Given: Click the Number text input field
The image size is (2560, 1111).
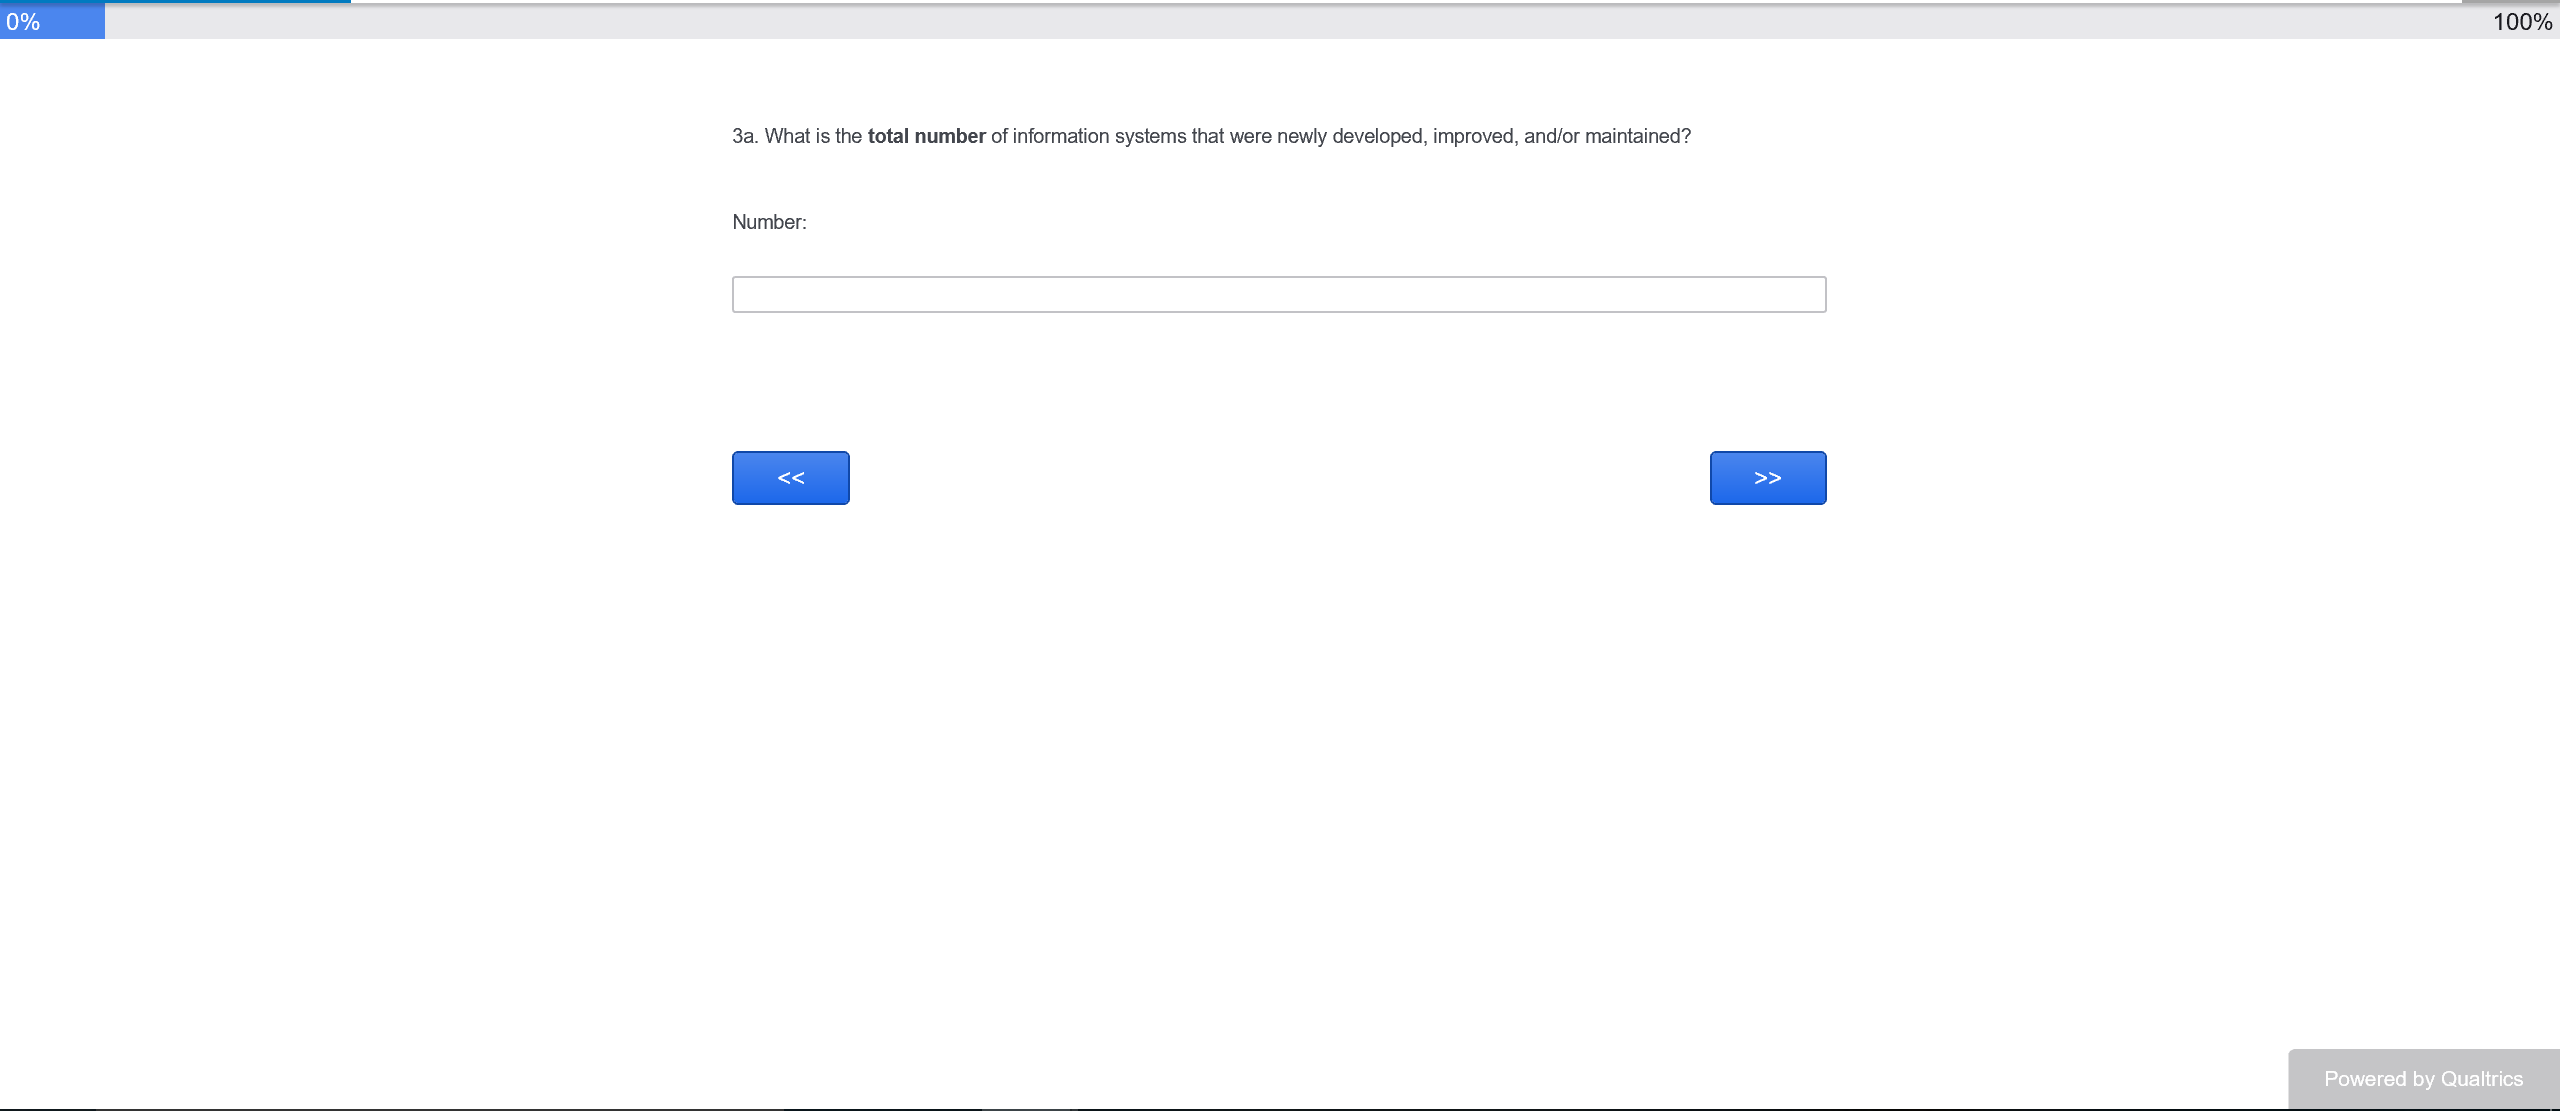Looking at the screenshot, I should pyautogui.click(x=1278, y=294).
